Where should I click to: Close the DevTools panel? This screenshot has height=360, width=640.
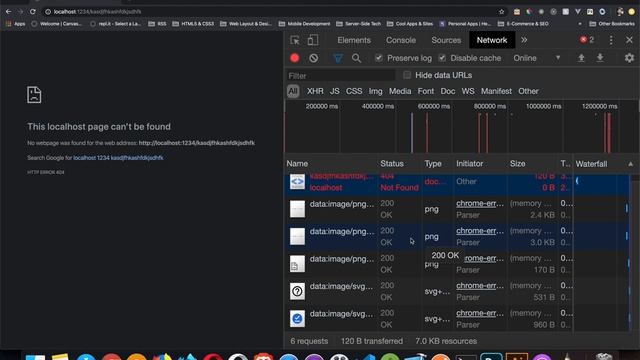629,40
